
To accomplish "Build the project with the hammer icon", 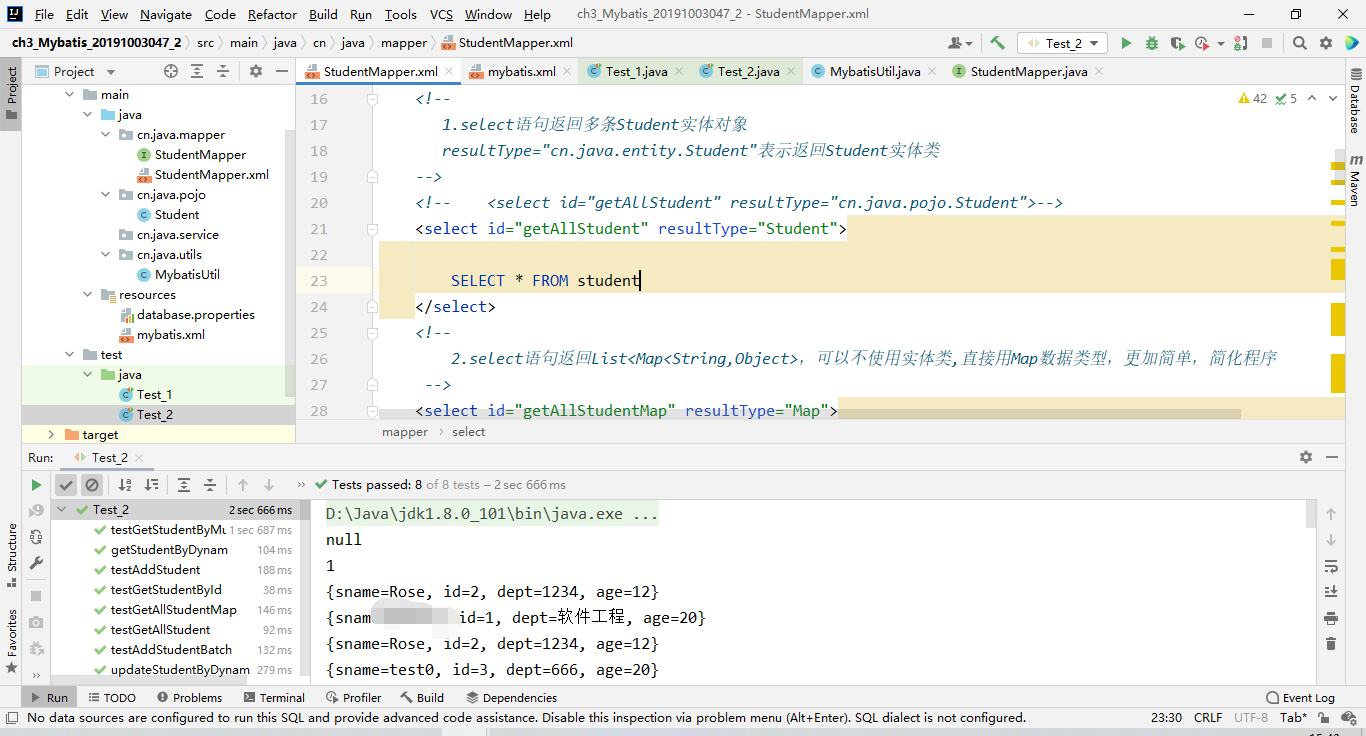I will tap(997, 43).
